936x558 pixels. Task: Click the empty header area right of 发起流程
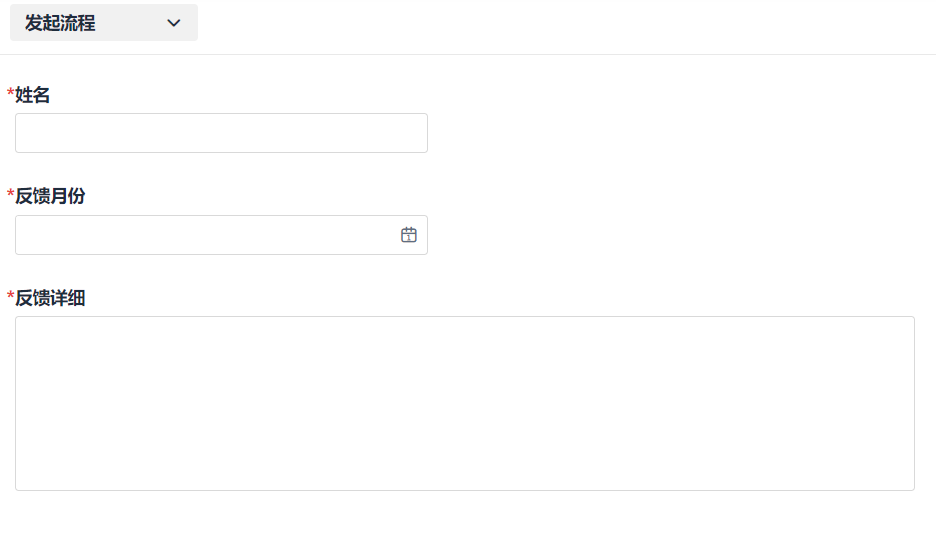560,24
